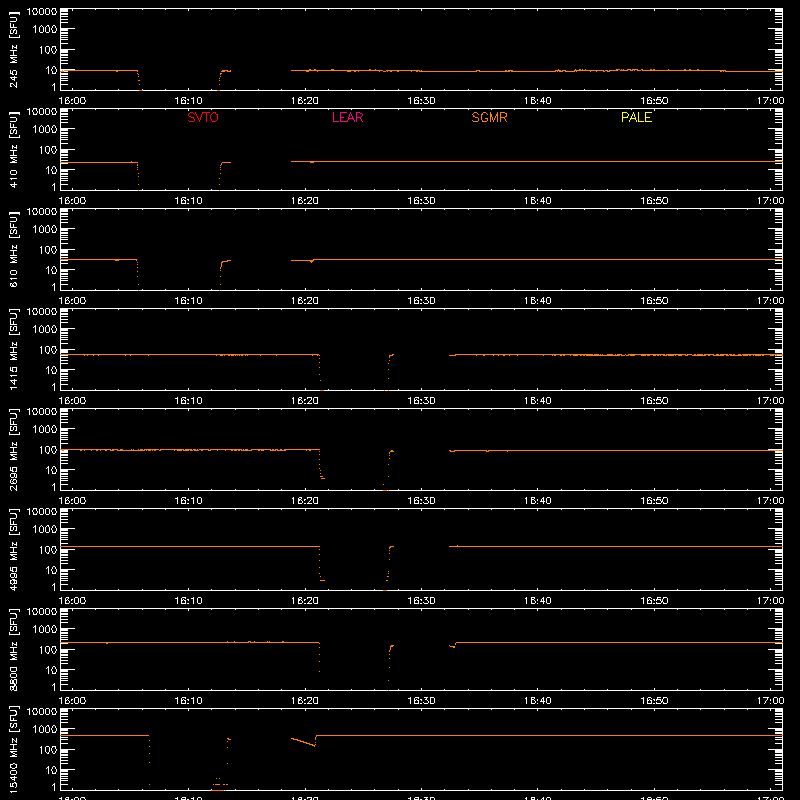Click the 100 y-axis label of 610 MHz panel

(48, 250)
